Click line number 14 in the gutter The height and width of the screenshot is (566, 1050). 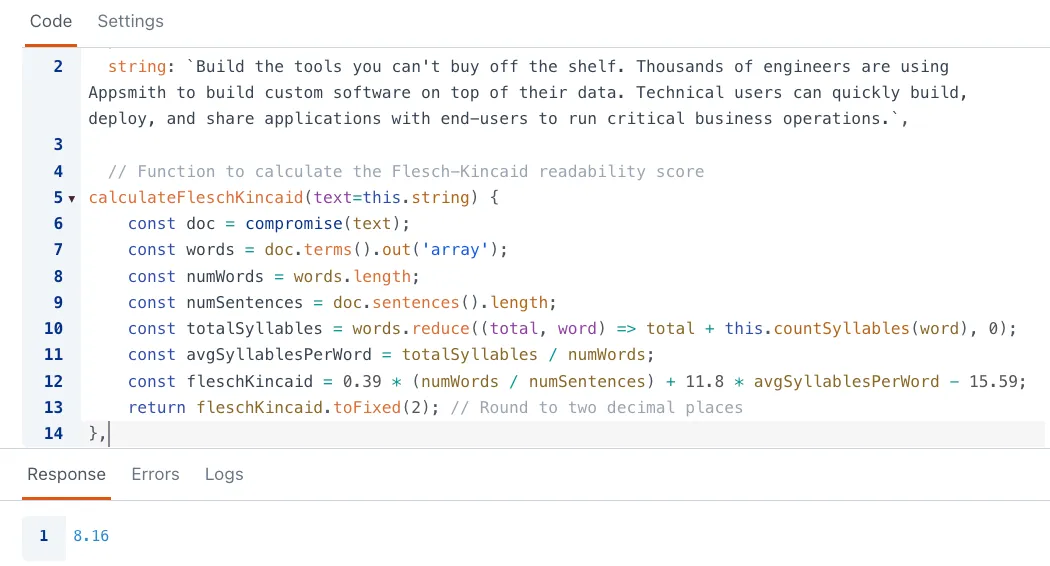point(53,433)
